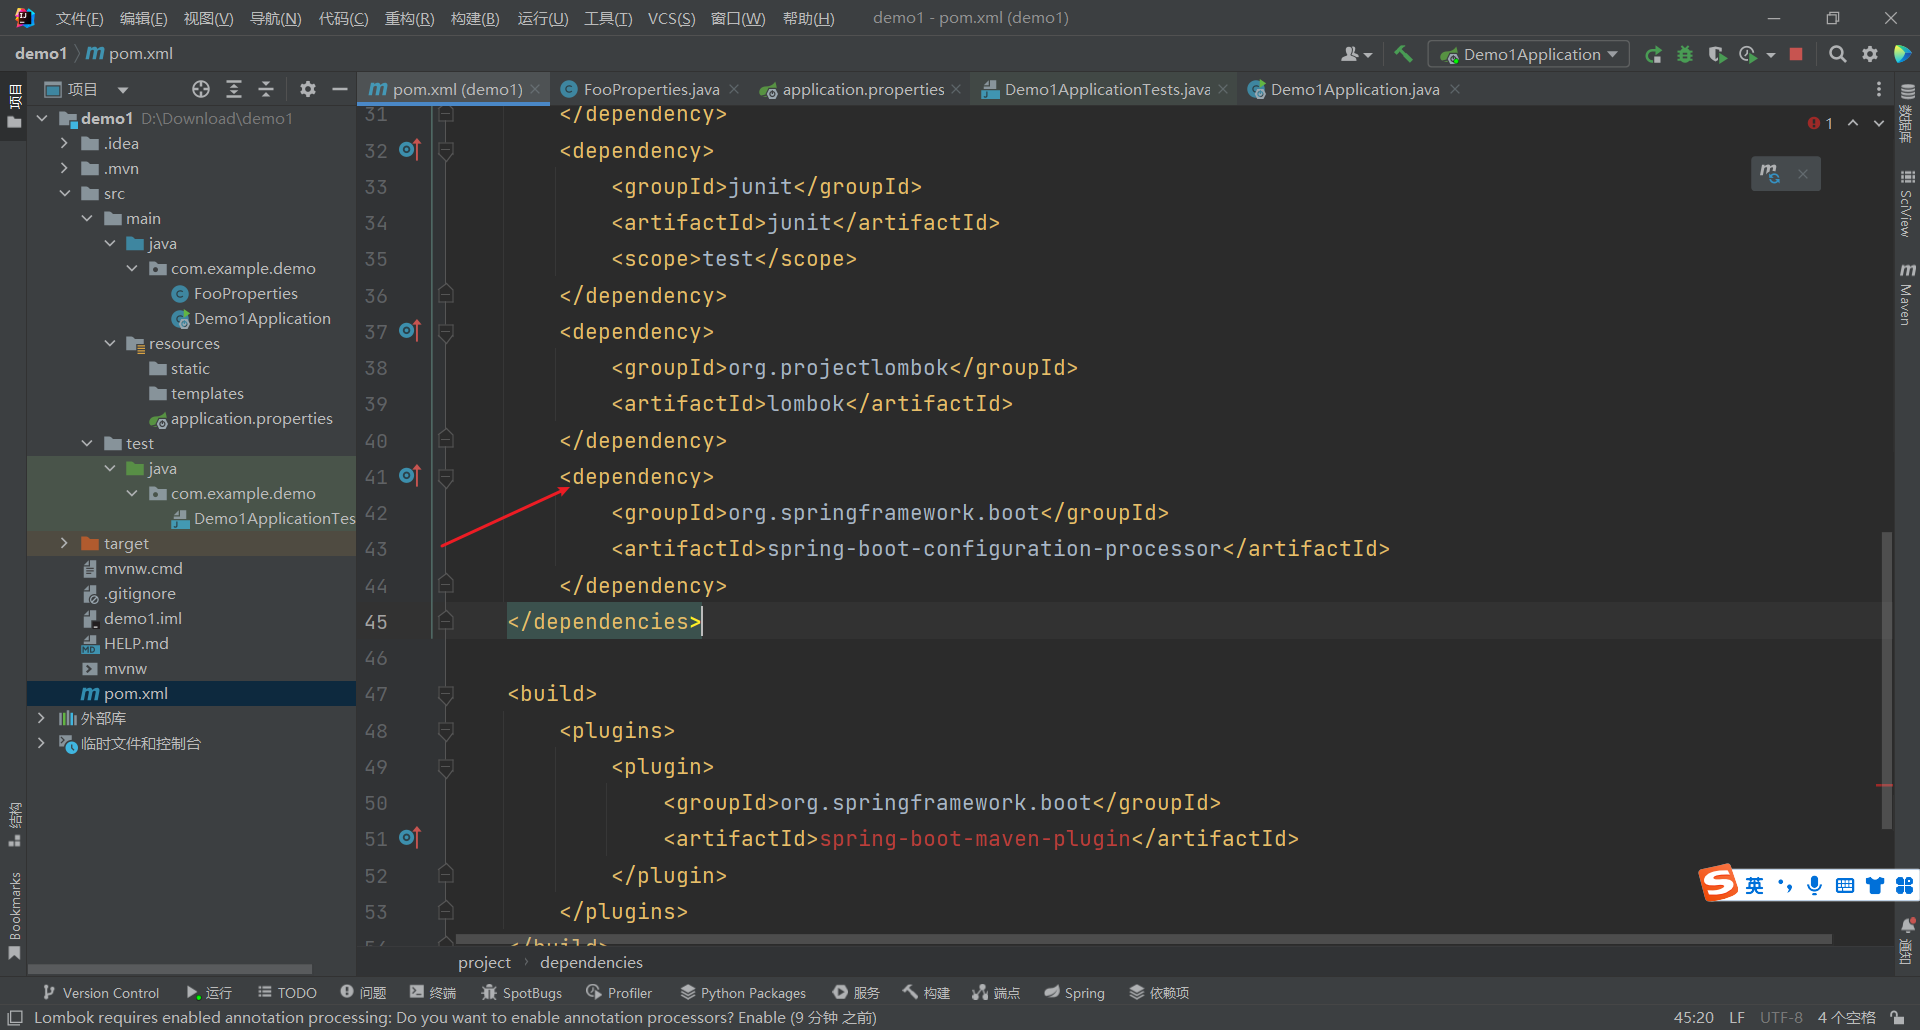Screen dimensions: 1920x1030
Task: Open the 终端 terminal tool window
Action: coord(432,992)
